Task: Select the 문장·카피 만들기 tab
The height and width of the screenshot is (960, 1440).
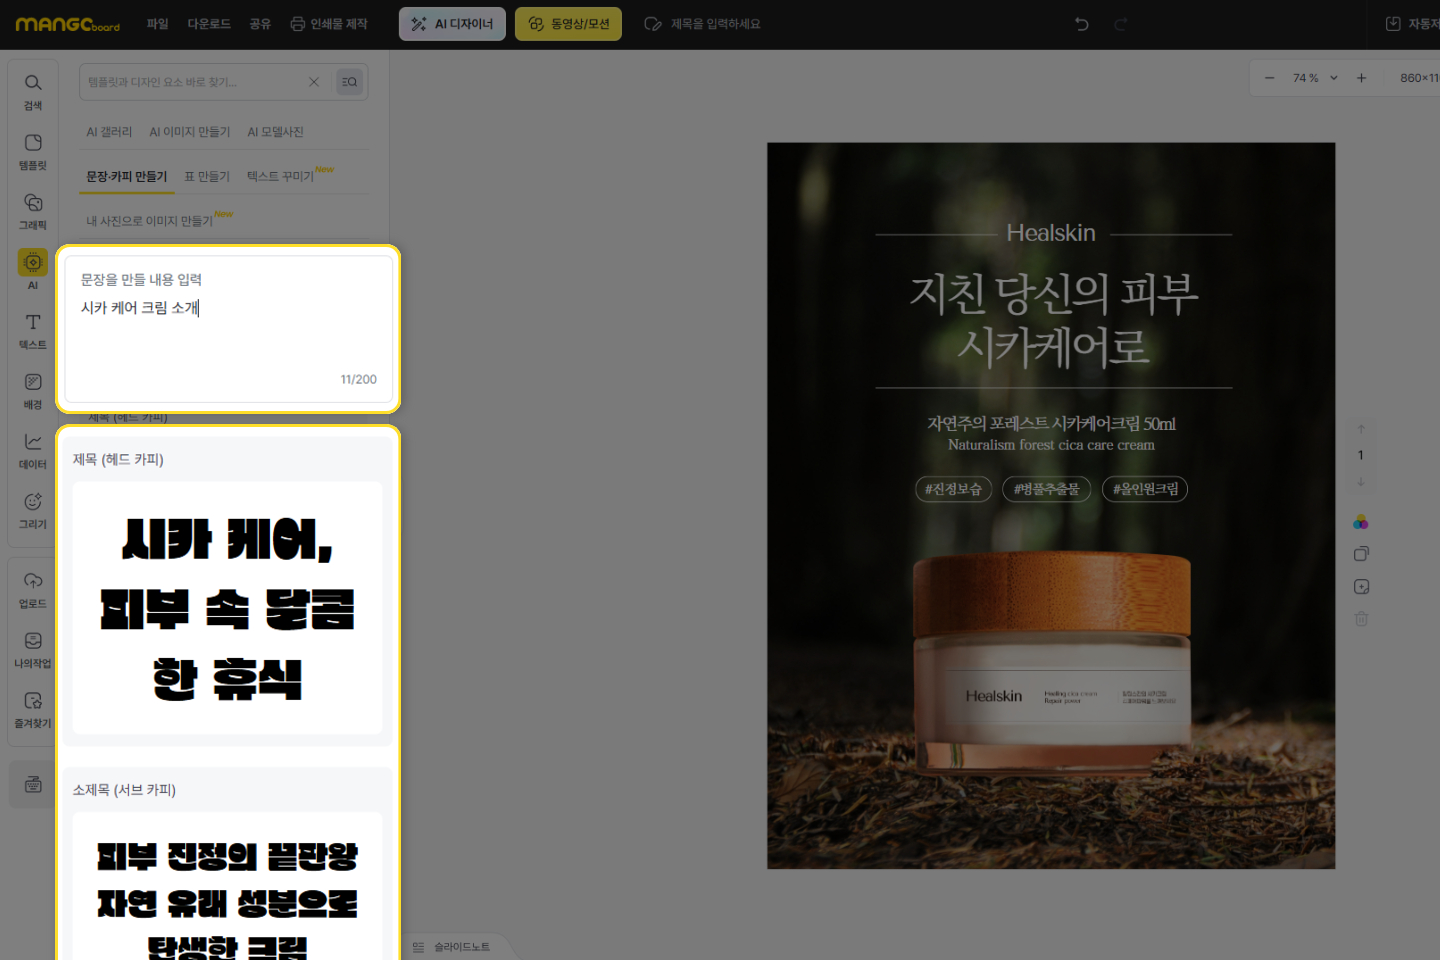Action: tap(127, 177)
